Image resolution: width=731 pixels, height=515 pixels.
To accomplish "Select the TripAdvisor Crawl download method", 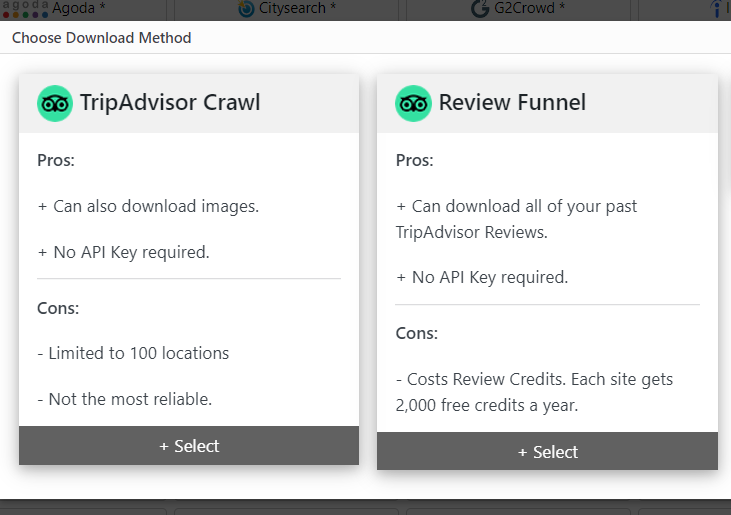I will [189, 446].
